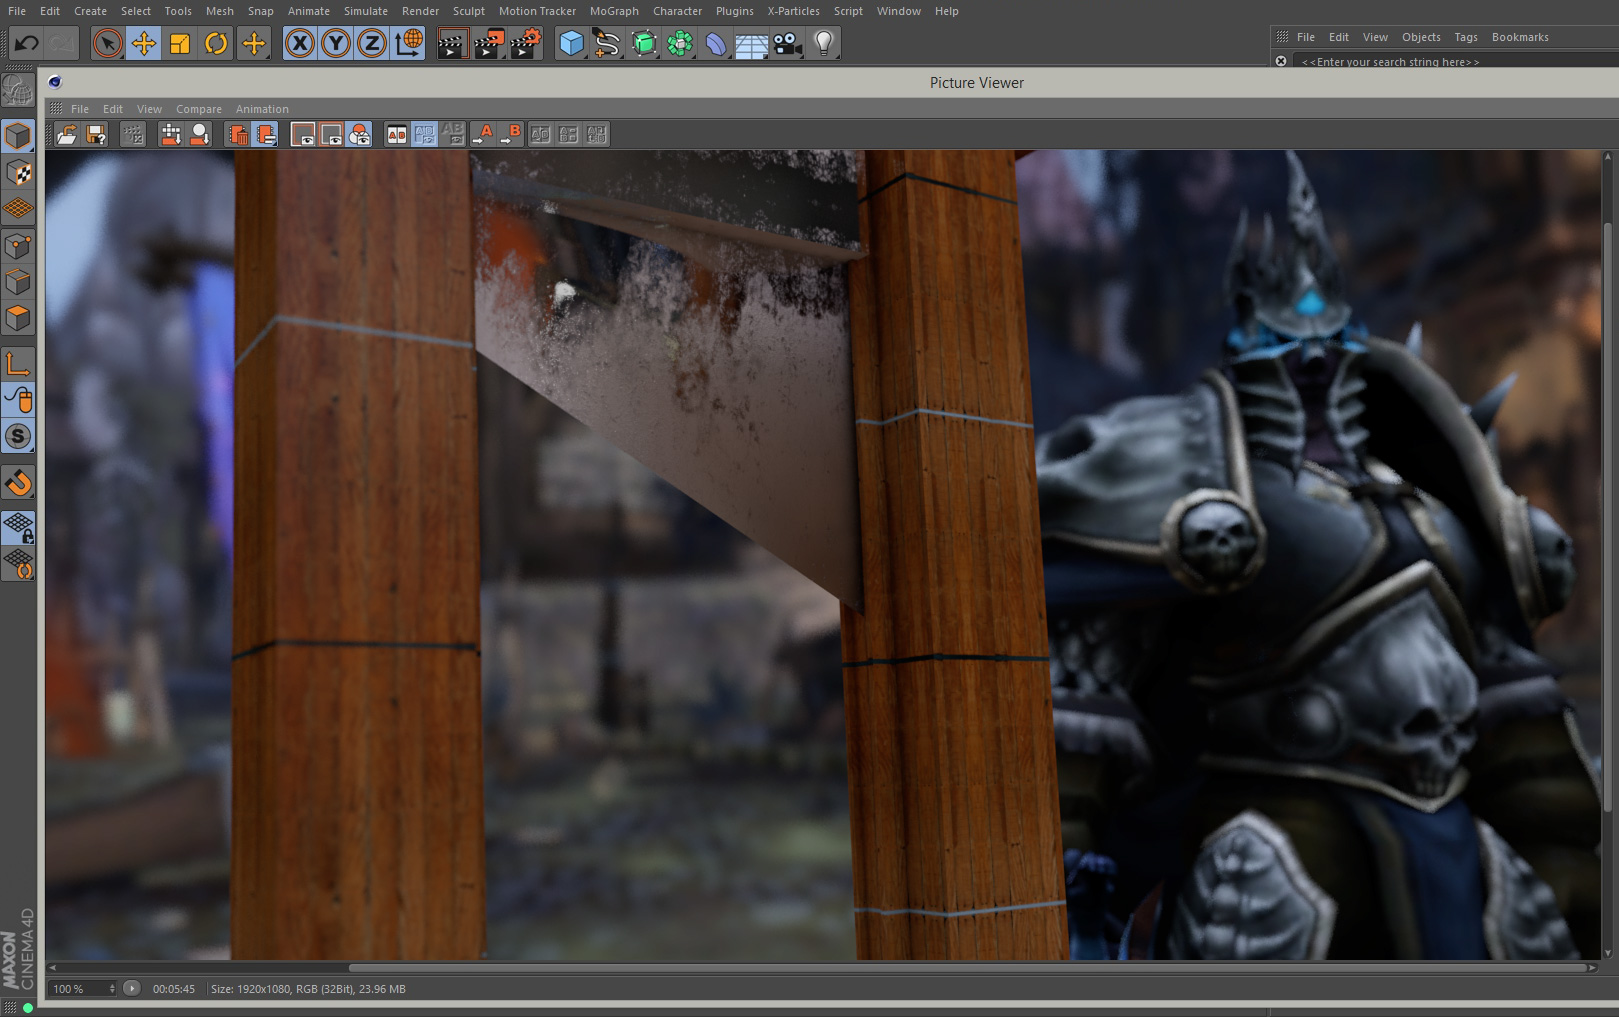
Task: Toggle Z axis lock
Action: click(372, 43)
